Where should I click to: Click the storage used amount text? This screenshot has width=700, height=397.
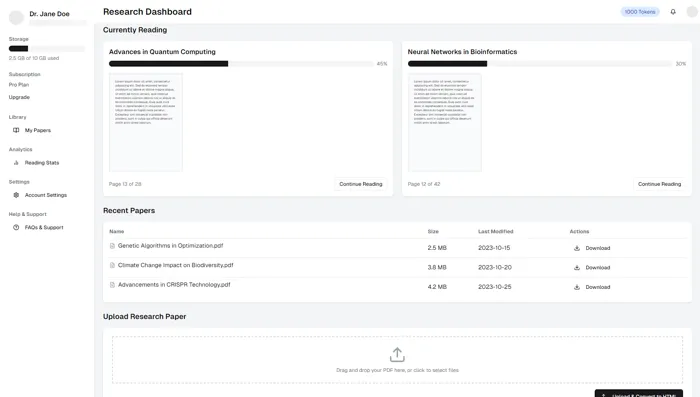34,59
